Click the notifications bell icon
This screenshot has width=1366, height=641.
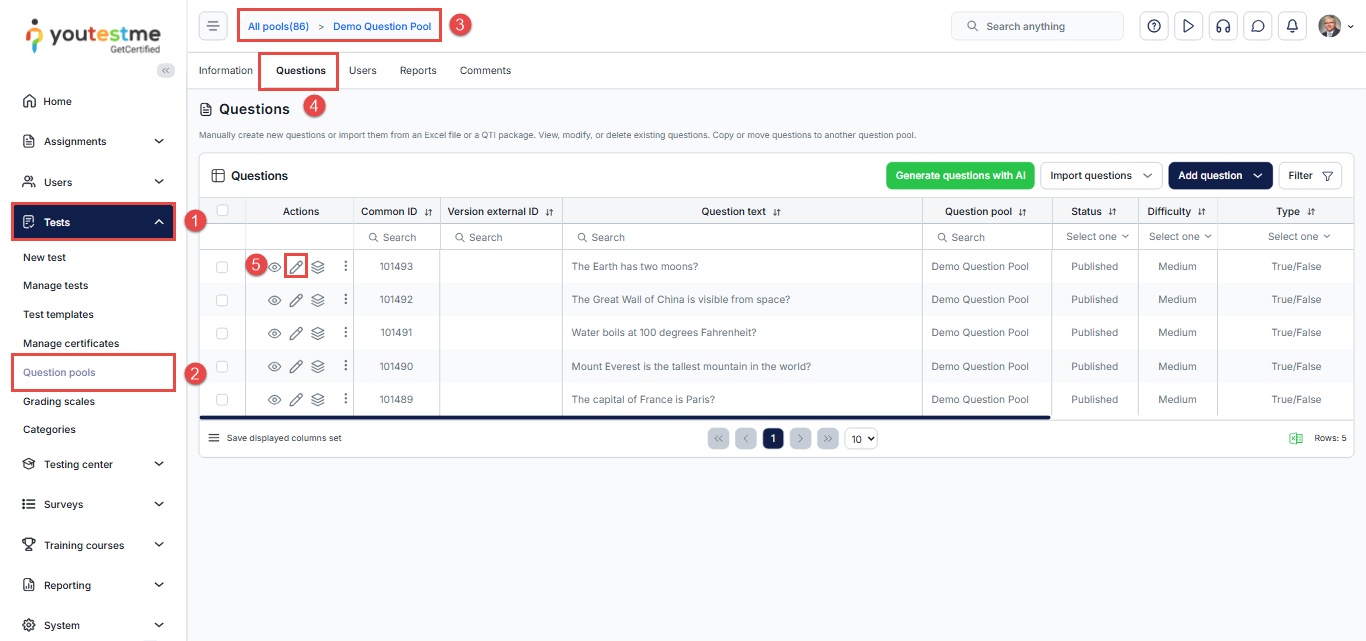click(1292, 26)
